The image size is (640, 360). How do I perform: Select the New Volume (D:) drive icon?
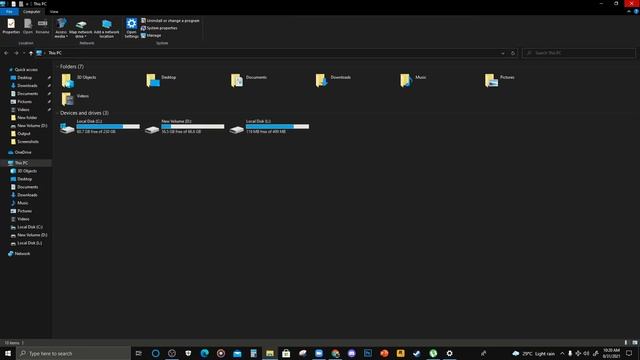[x=152, y=129]
